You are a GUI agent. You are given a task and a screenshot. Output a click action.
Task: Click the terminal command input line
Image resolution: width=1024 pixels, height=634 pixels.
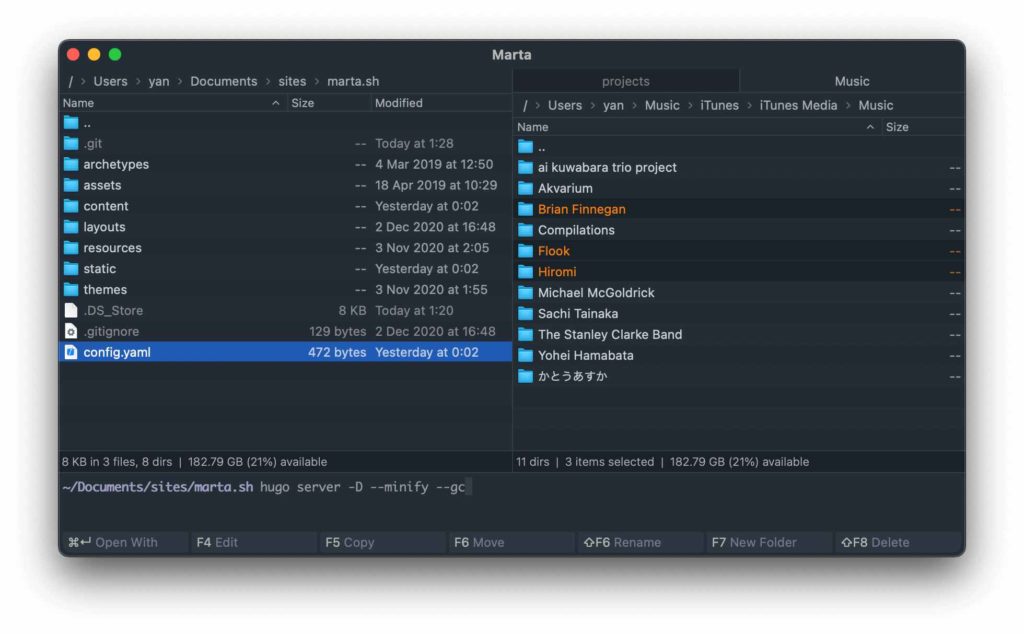[x=511, y=487]
